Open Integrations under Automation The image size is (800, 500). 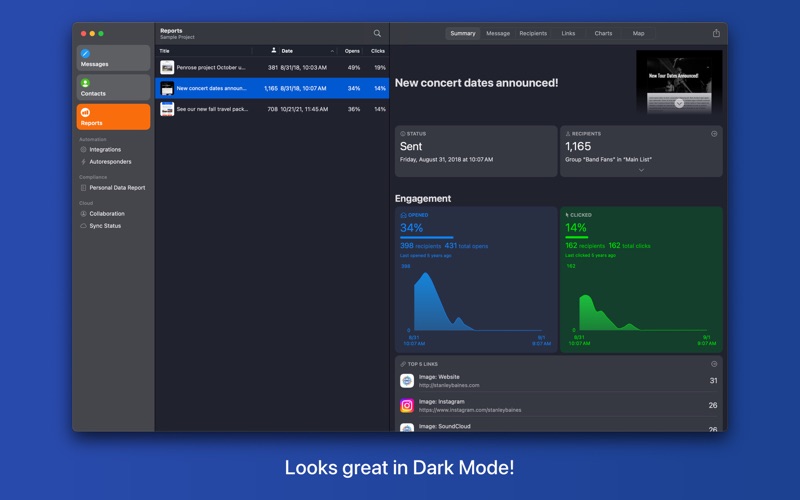tap(105, 149)
